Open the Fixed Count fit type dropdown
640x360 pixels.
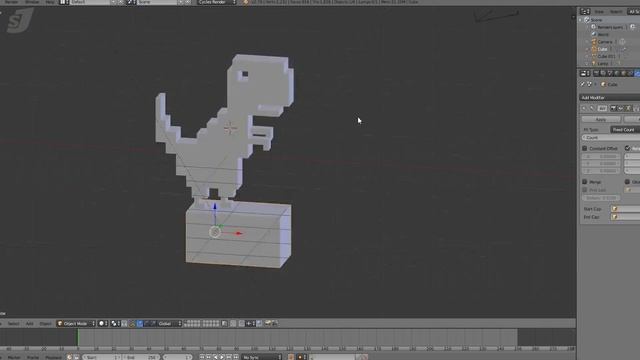[x=625, y=130]
